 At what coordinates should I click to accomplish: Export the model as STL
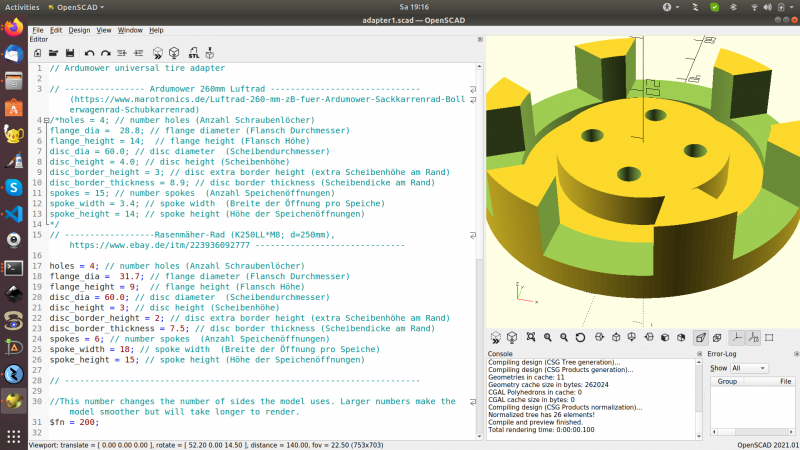[193, 53]
